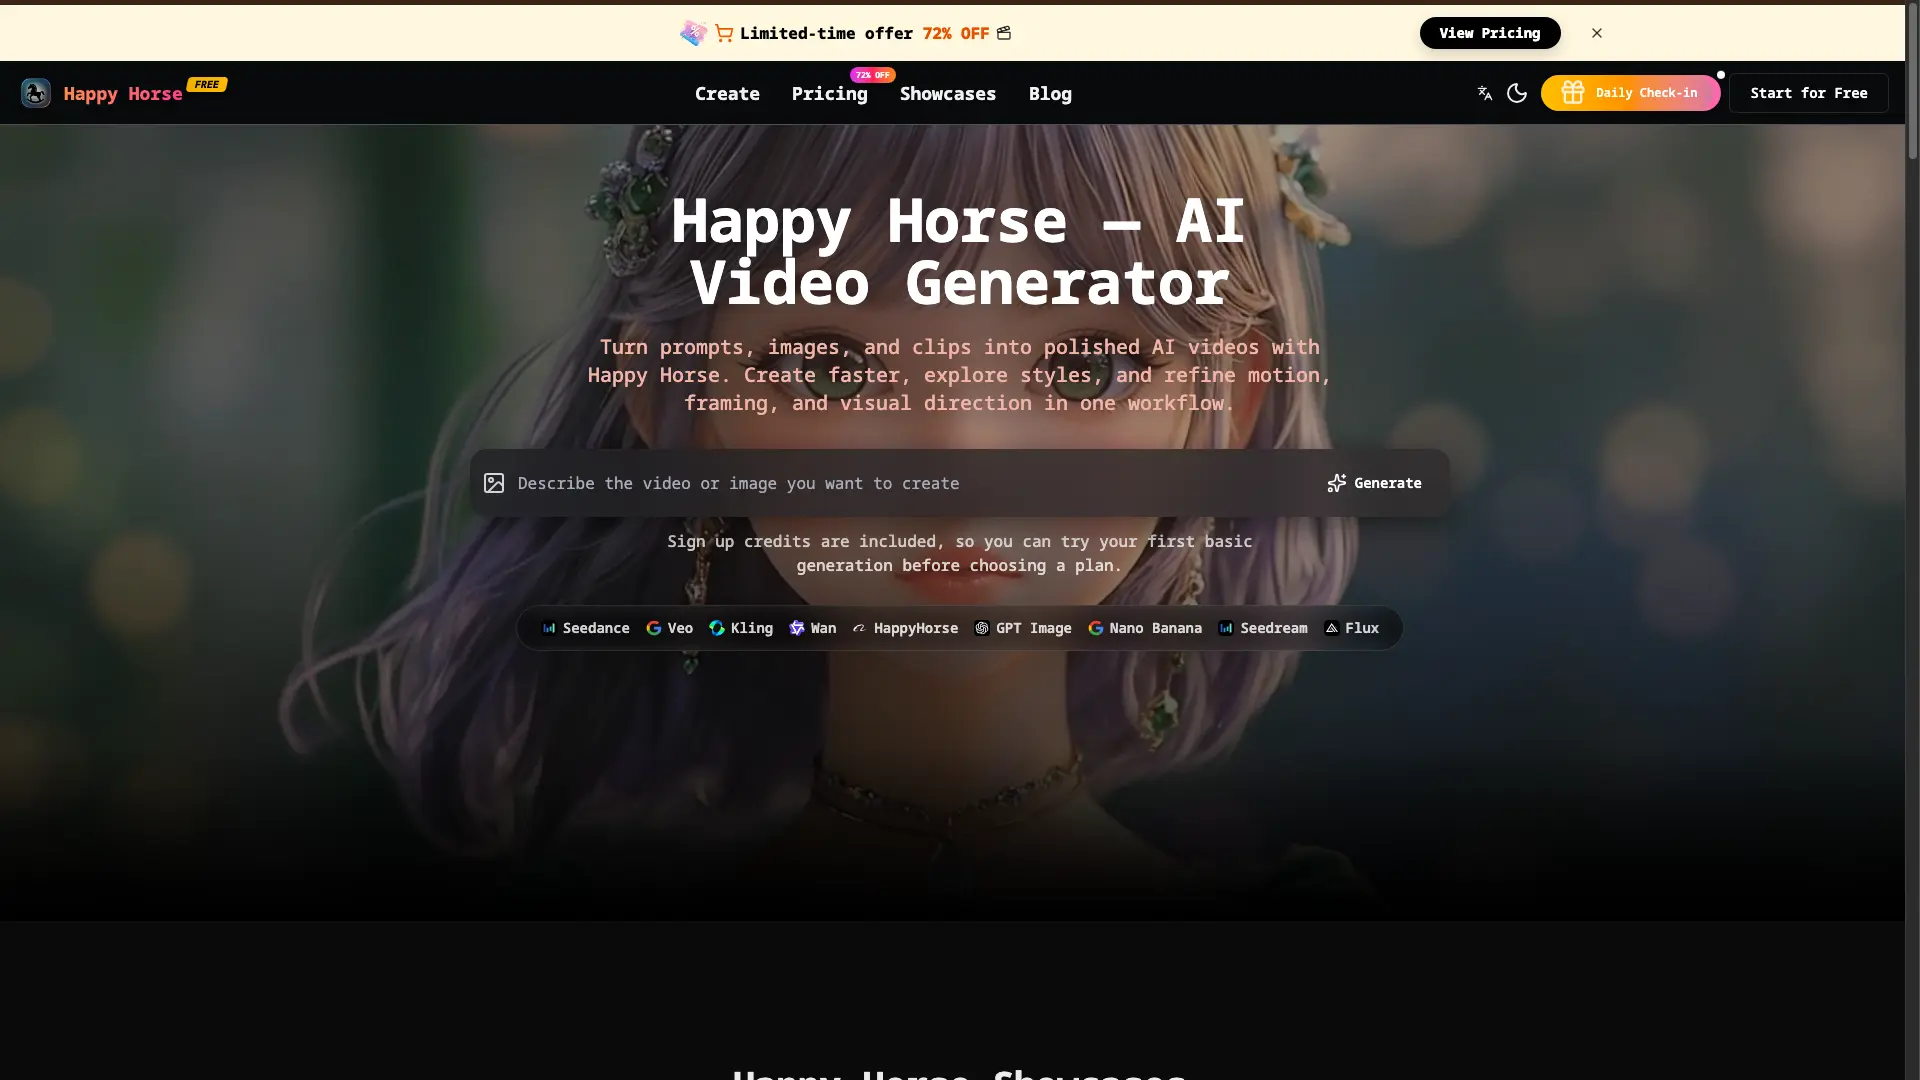This screenshot has height=1080, width=1920.
Task: Open the Blog nav link
Action: (x=1050, y=94)
